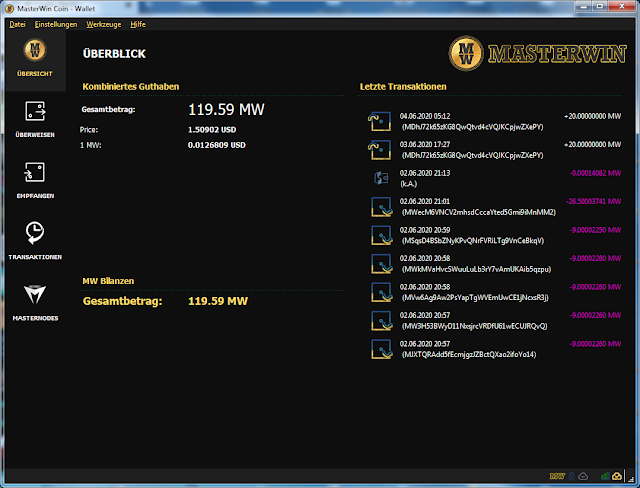Viewport: 640px width, 488px height.
Task: Open the Überweisen send page
Action: click(35, 118)
